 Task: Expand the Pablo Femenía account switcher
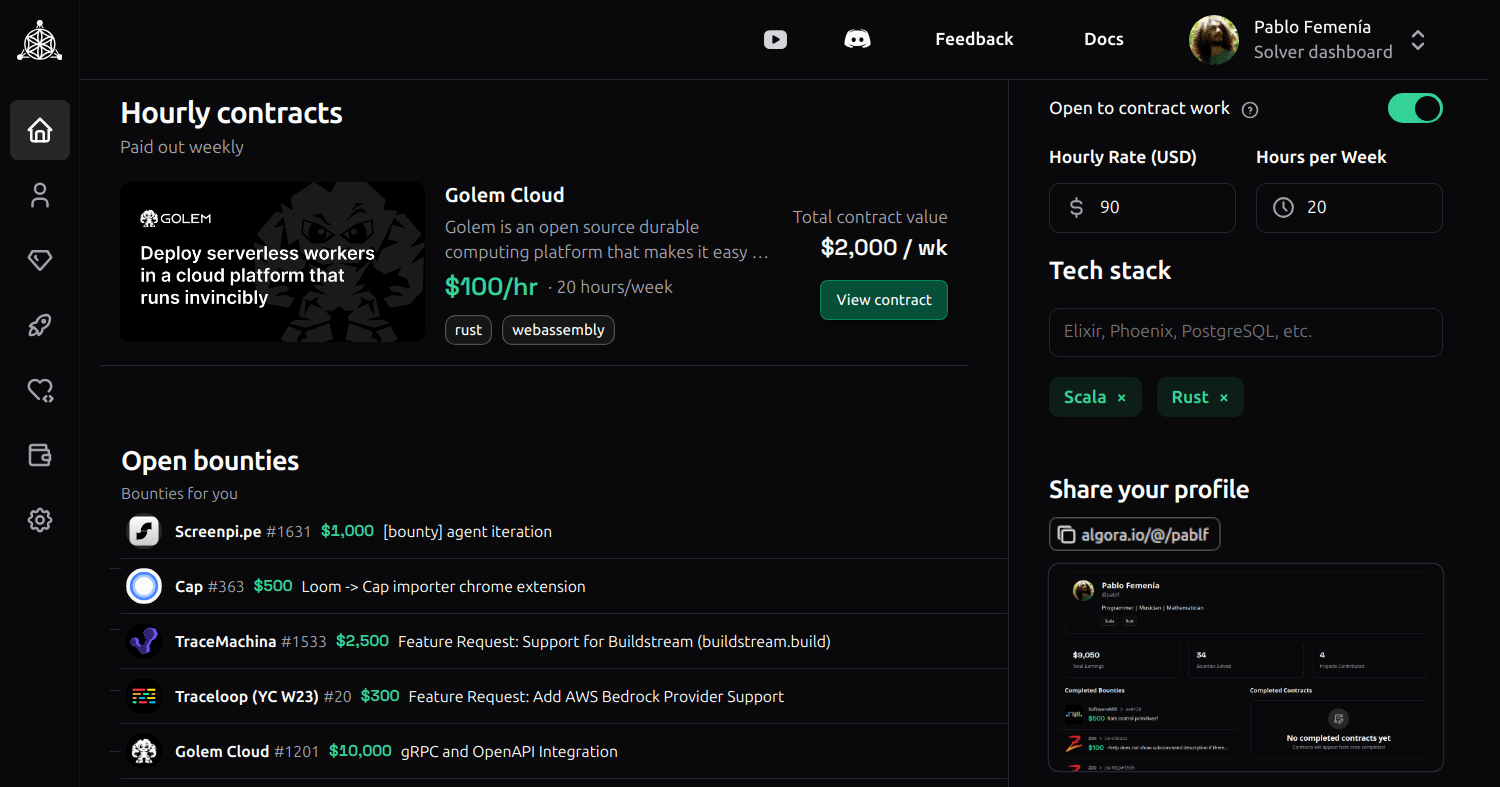pos(1417,40)
